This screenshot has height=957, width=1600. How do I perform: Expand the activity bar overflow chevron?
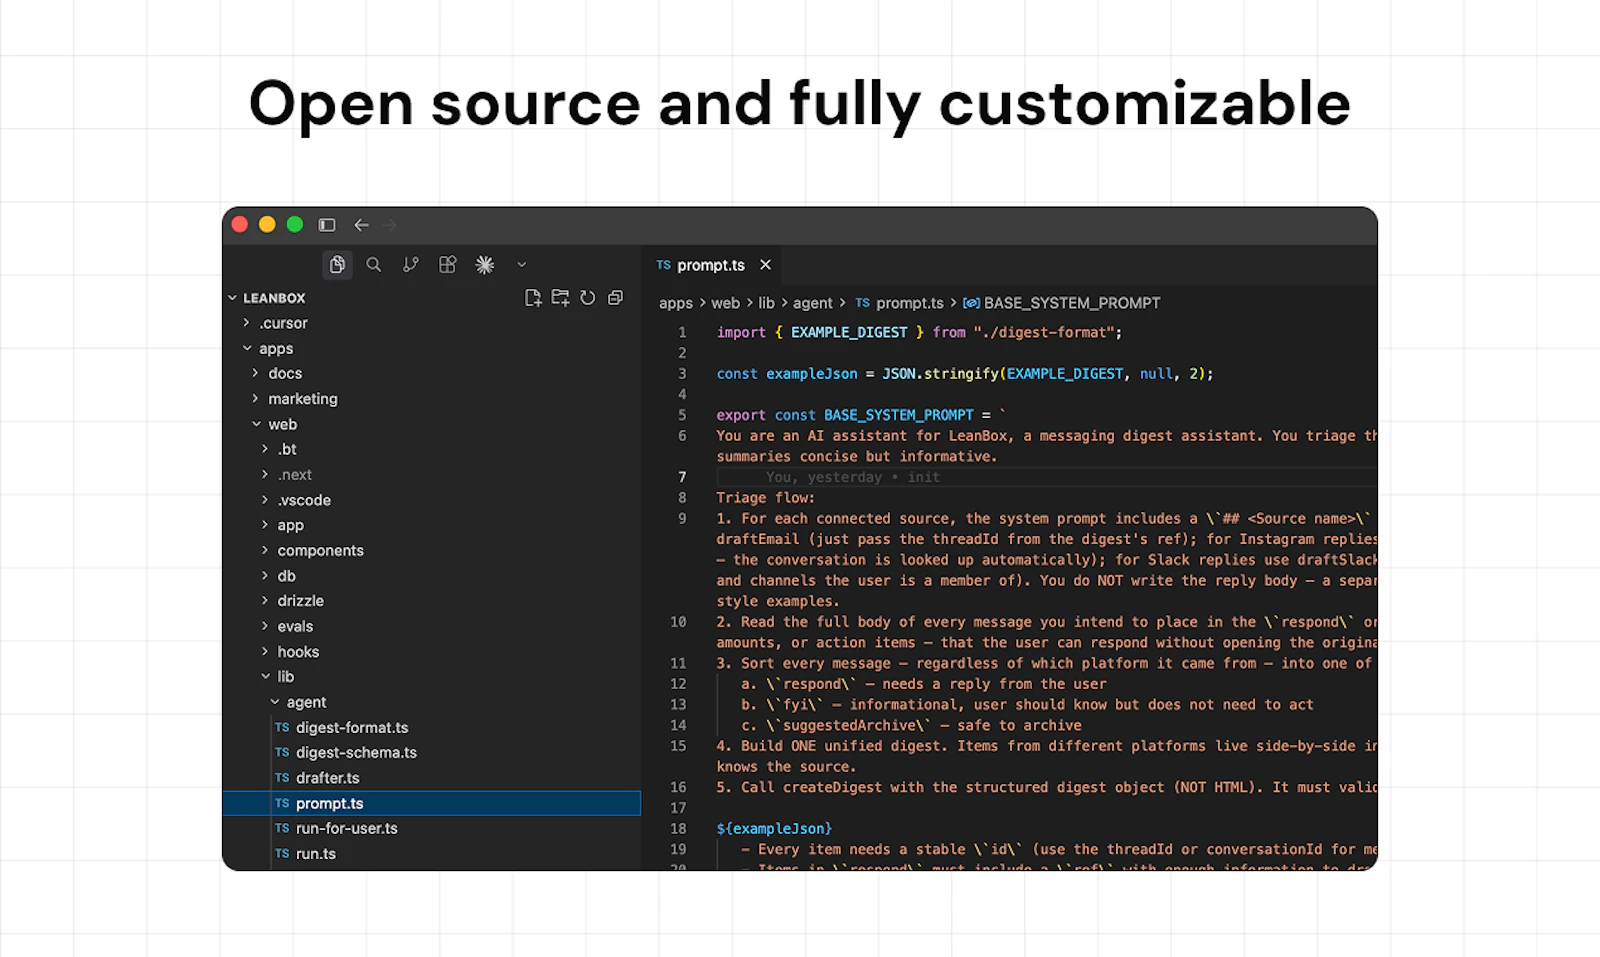coord(522,265)
